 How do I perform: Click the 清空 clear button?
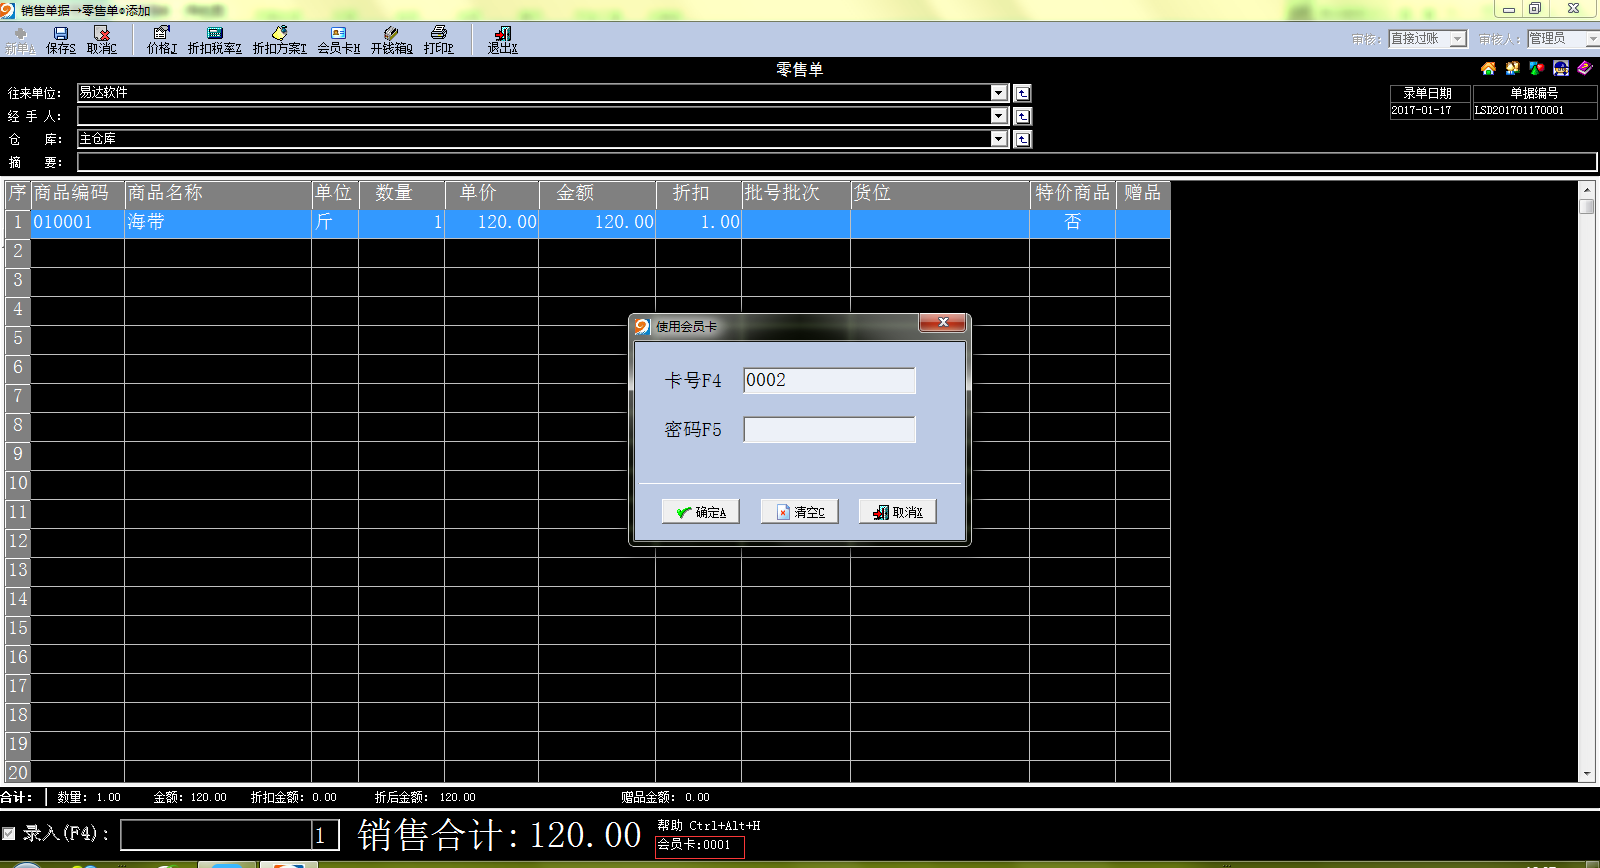(x=799, y=512)
